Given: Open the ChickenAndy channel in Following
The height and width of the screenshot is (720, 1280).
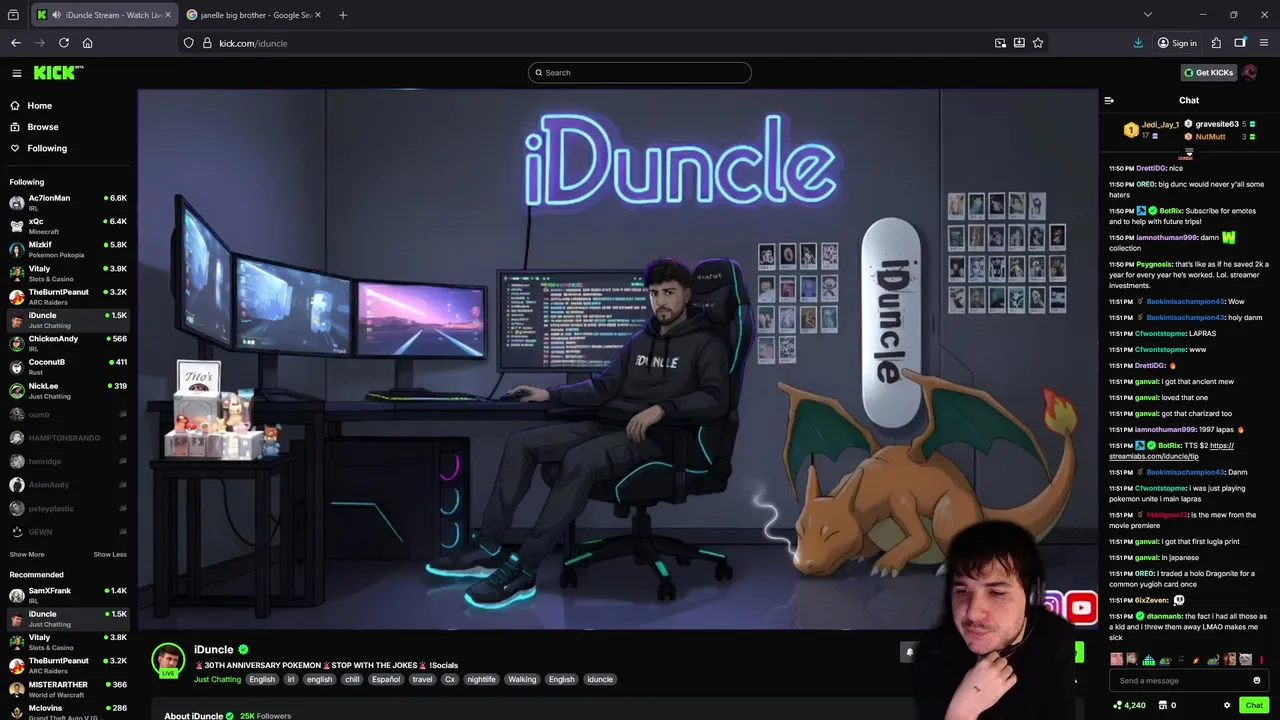Looking at the screenshot, I should pyautogui.click(x=68, y=343).
